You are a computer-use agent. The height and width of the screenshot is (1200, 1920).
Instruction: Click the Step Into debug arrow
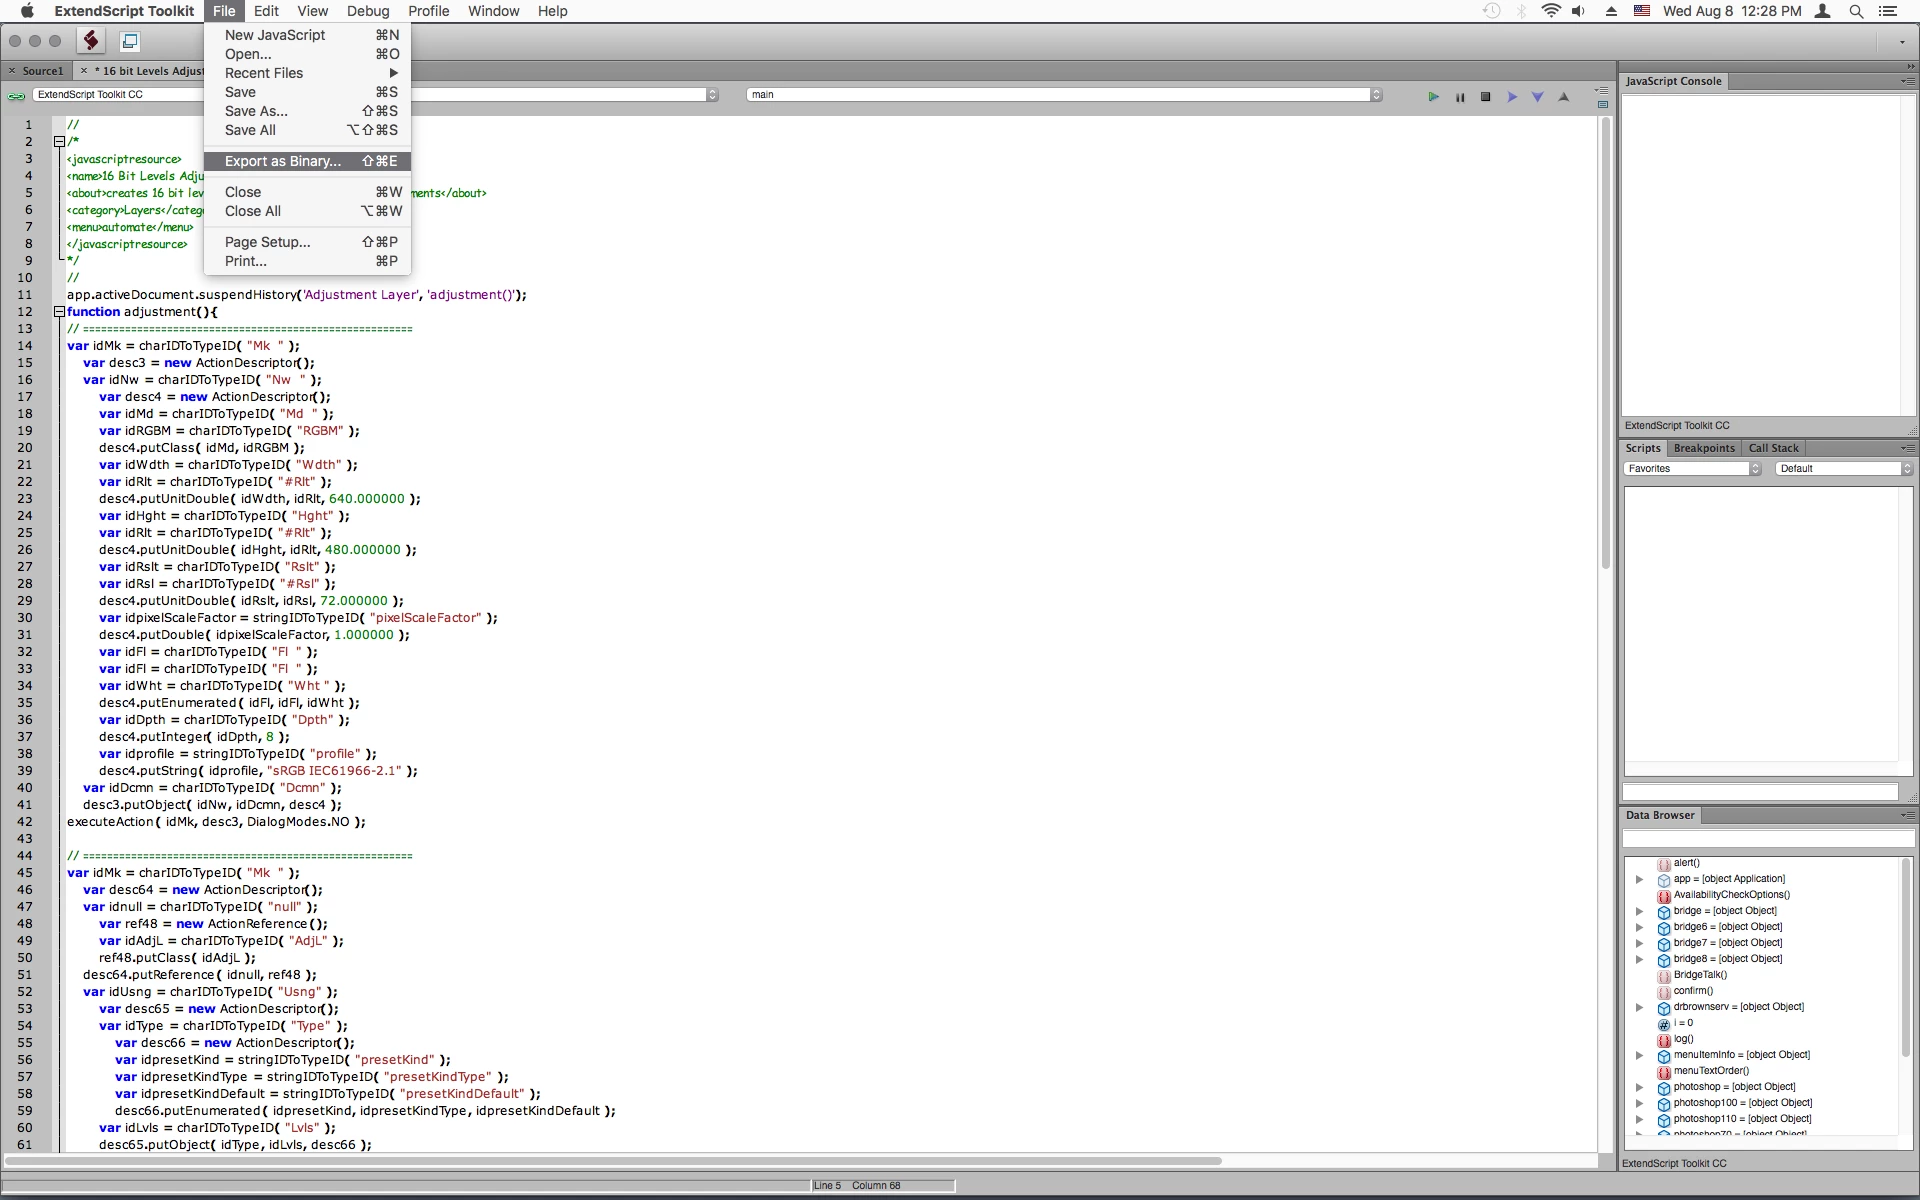click(1538, 97)
